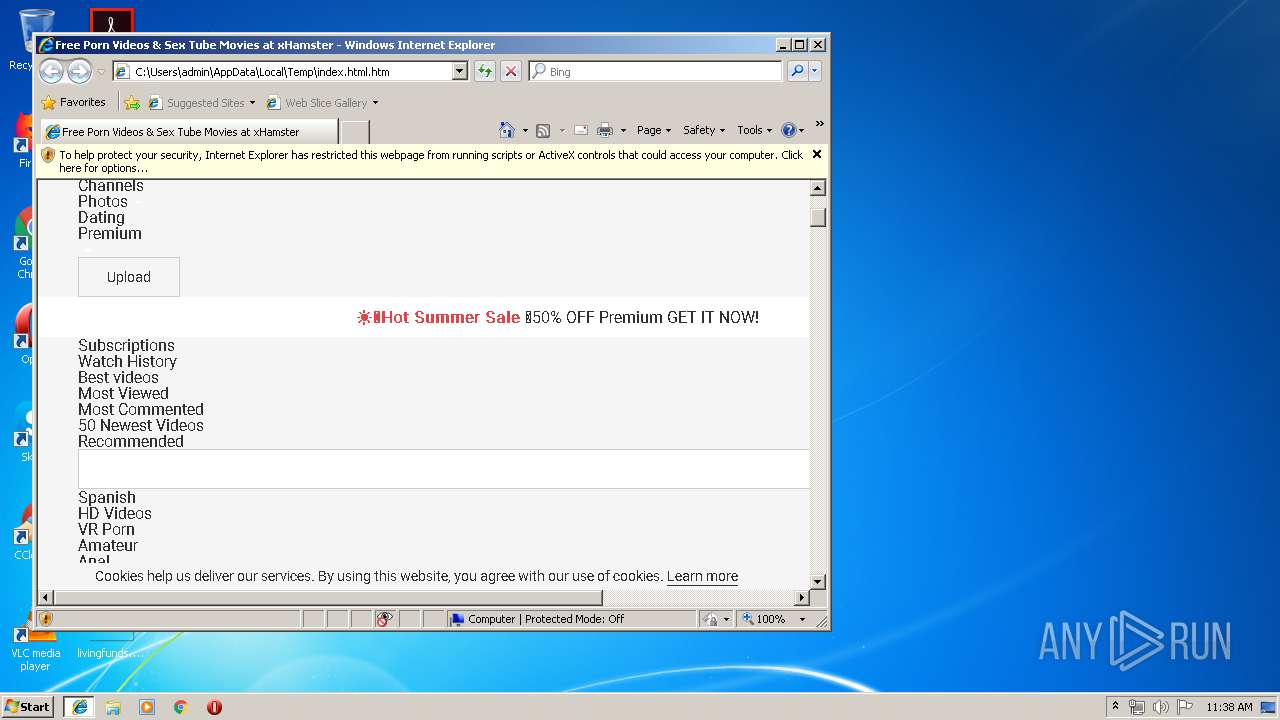Click the volume speaker tray icon
Viewport: 1280px width, 720px height.
tap(1161, 707)
